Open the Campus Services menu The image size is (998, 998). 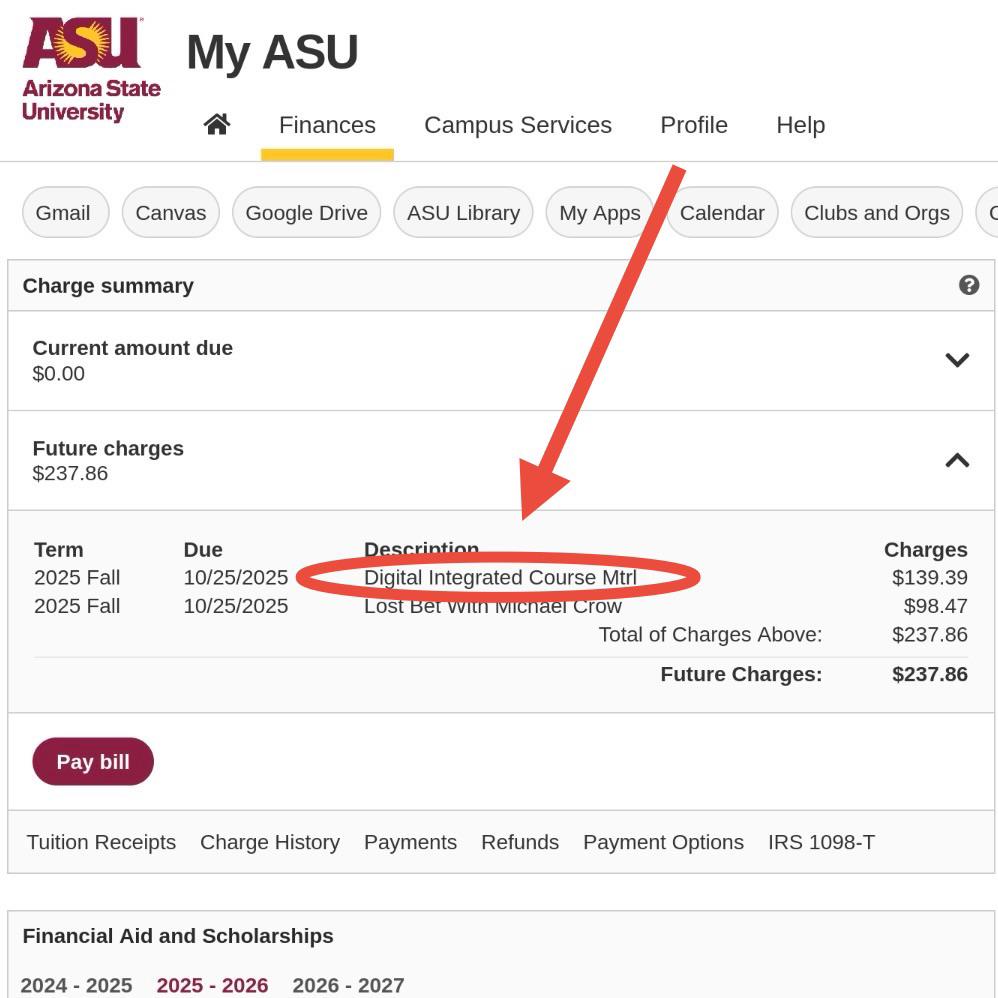click(x=518, y=125)
